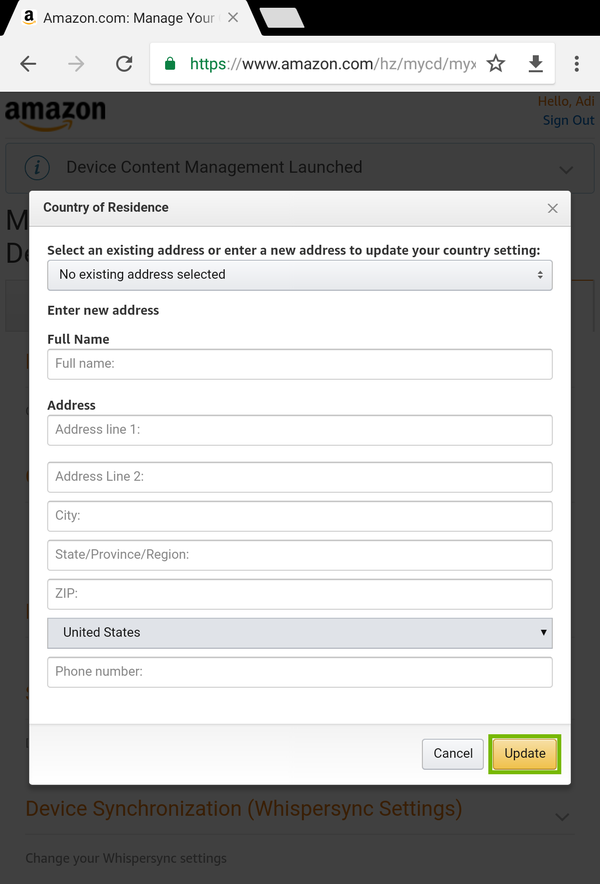The width and height of the screenshot is (600, 884).
Task: Switch to the Amazon.com browser tab
Action: (x=120, y=18)
